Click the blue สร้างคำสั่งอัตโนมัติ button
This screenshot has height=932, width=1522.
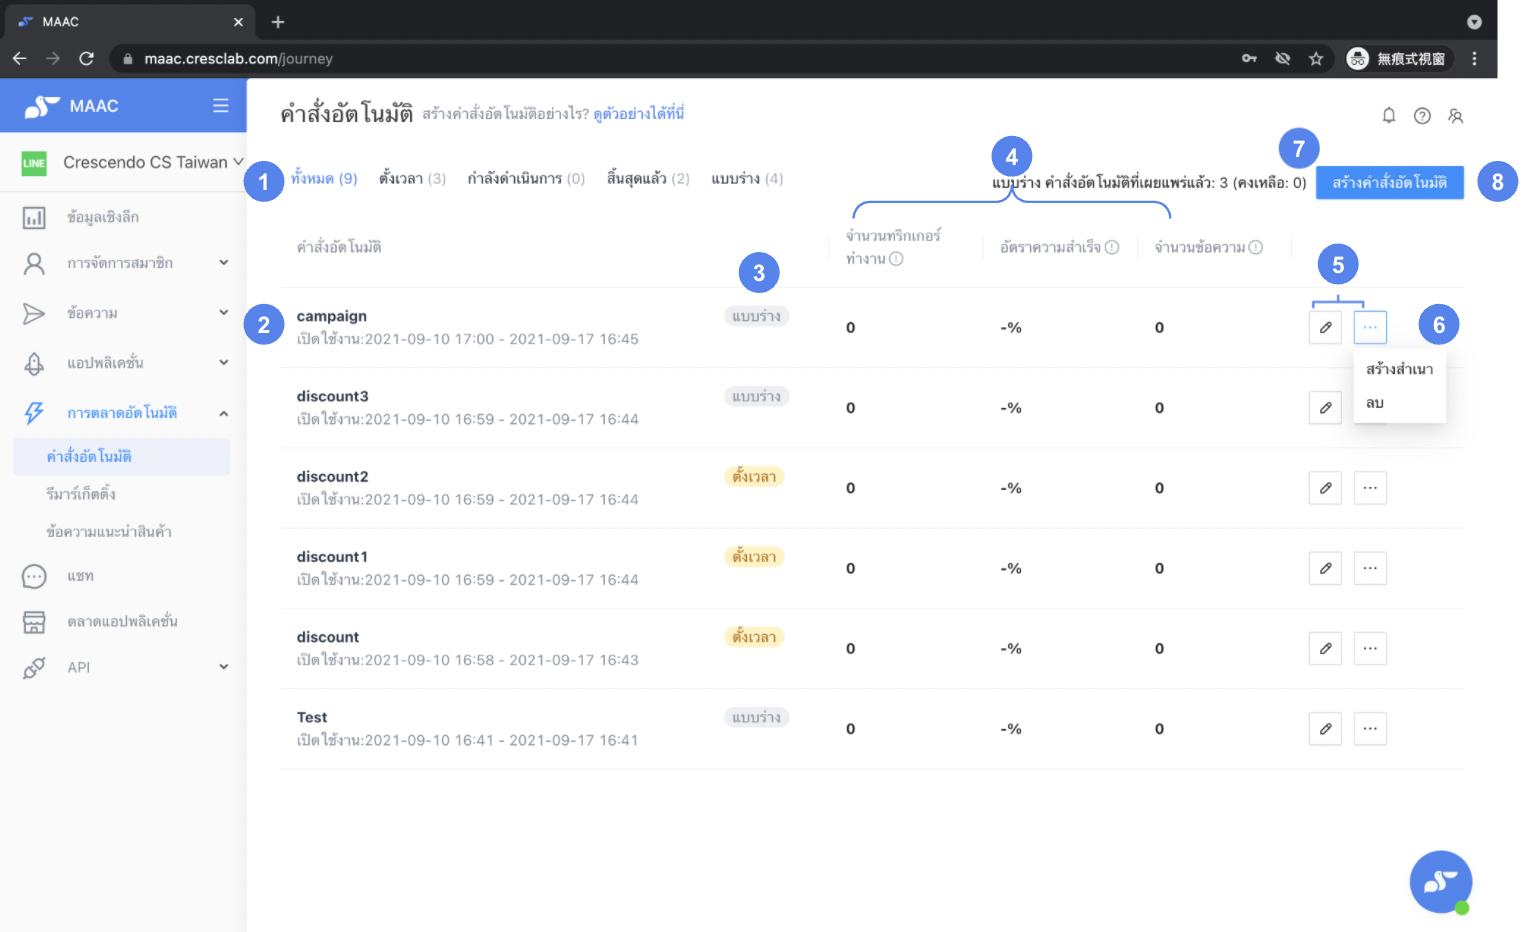pyautogui.click(x=1389, y=182)
